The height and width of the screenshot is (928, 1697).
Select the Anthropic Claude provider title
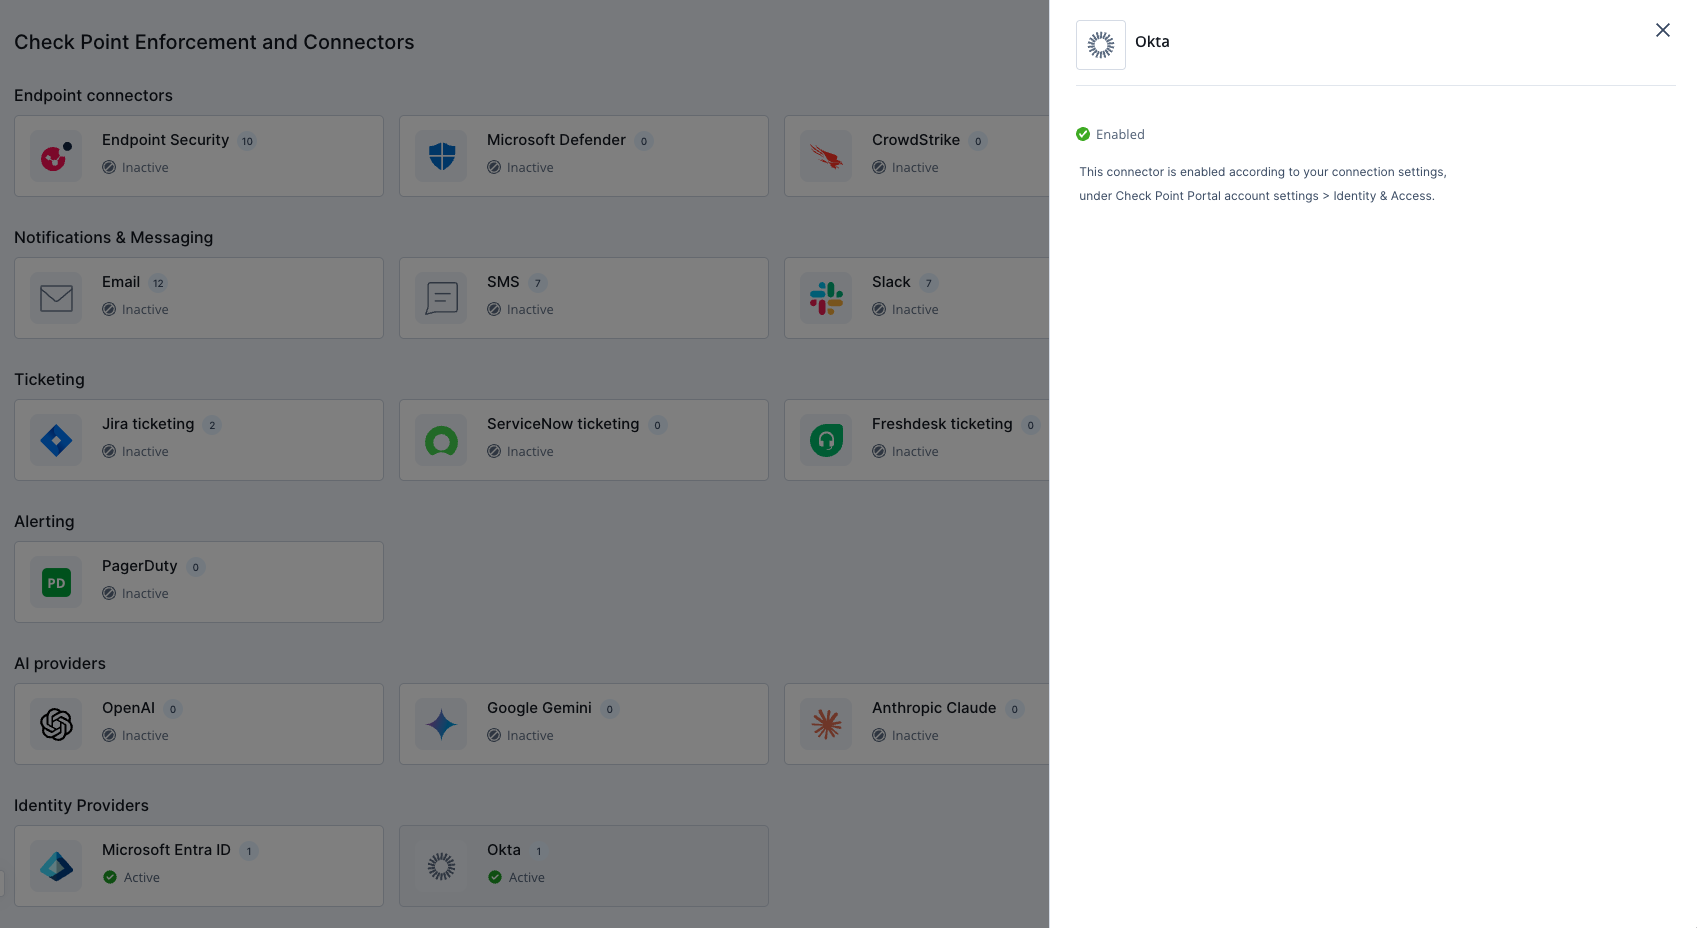tap(934, 708)
